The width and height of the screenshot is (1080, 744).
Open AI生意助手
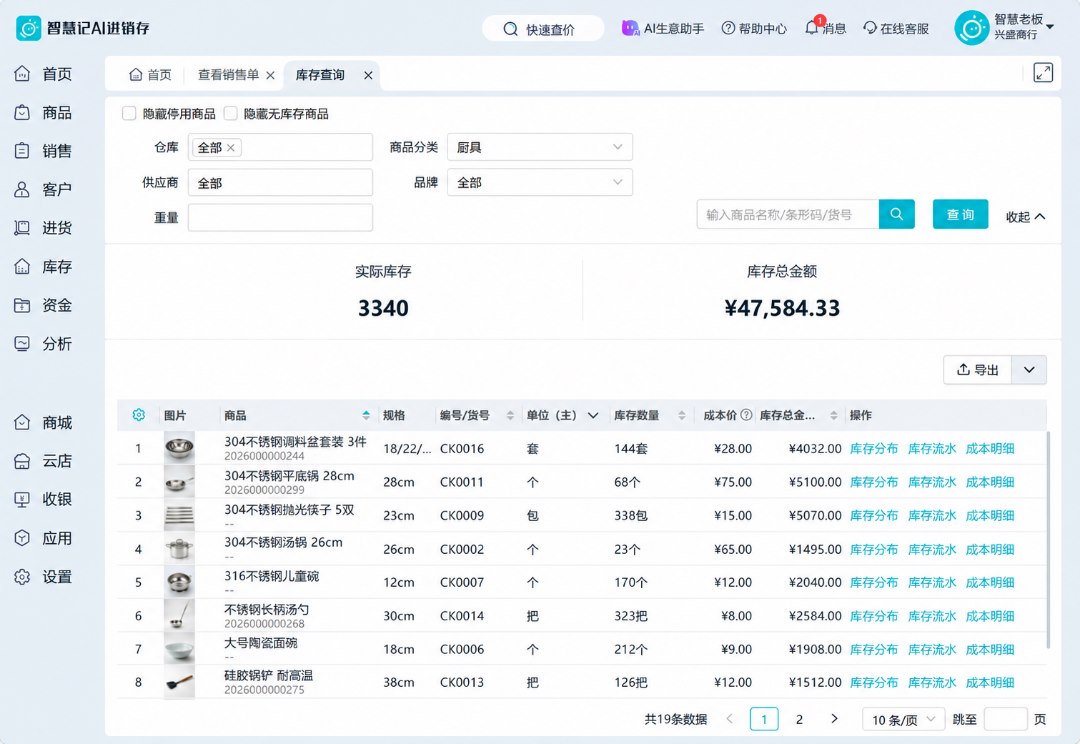pyautogui.click(x=663, y=28)
